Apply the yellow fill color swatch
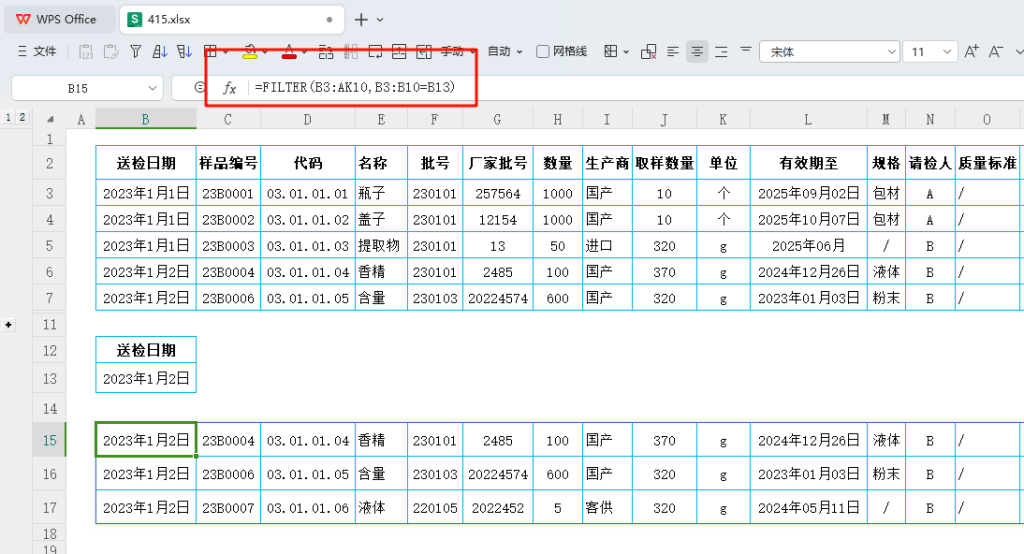1024x554 pixels. coord(250,57)
